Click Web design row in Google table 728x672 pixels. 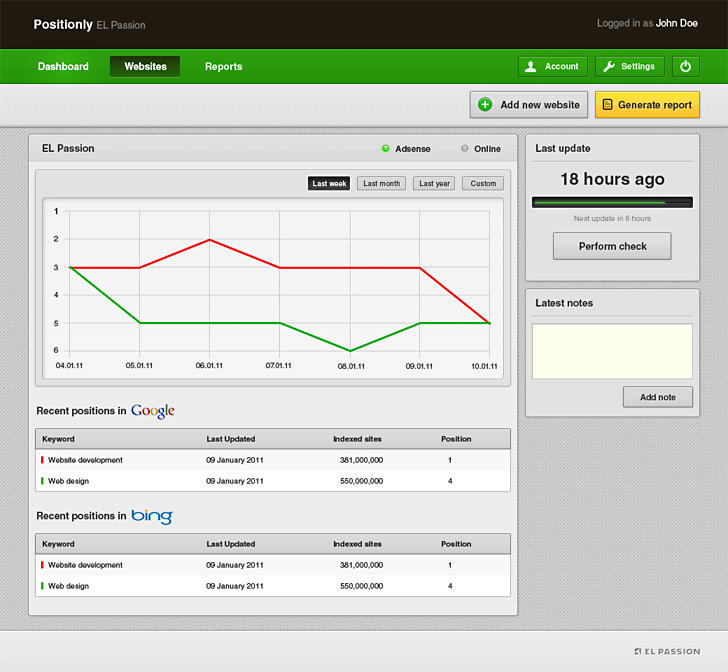coord(273,481)
